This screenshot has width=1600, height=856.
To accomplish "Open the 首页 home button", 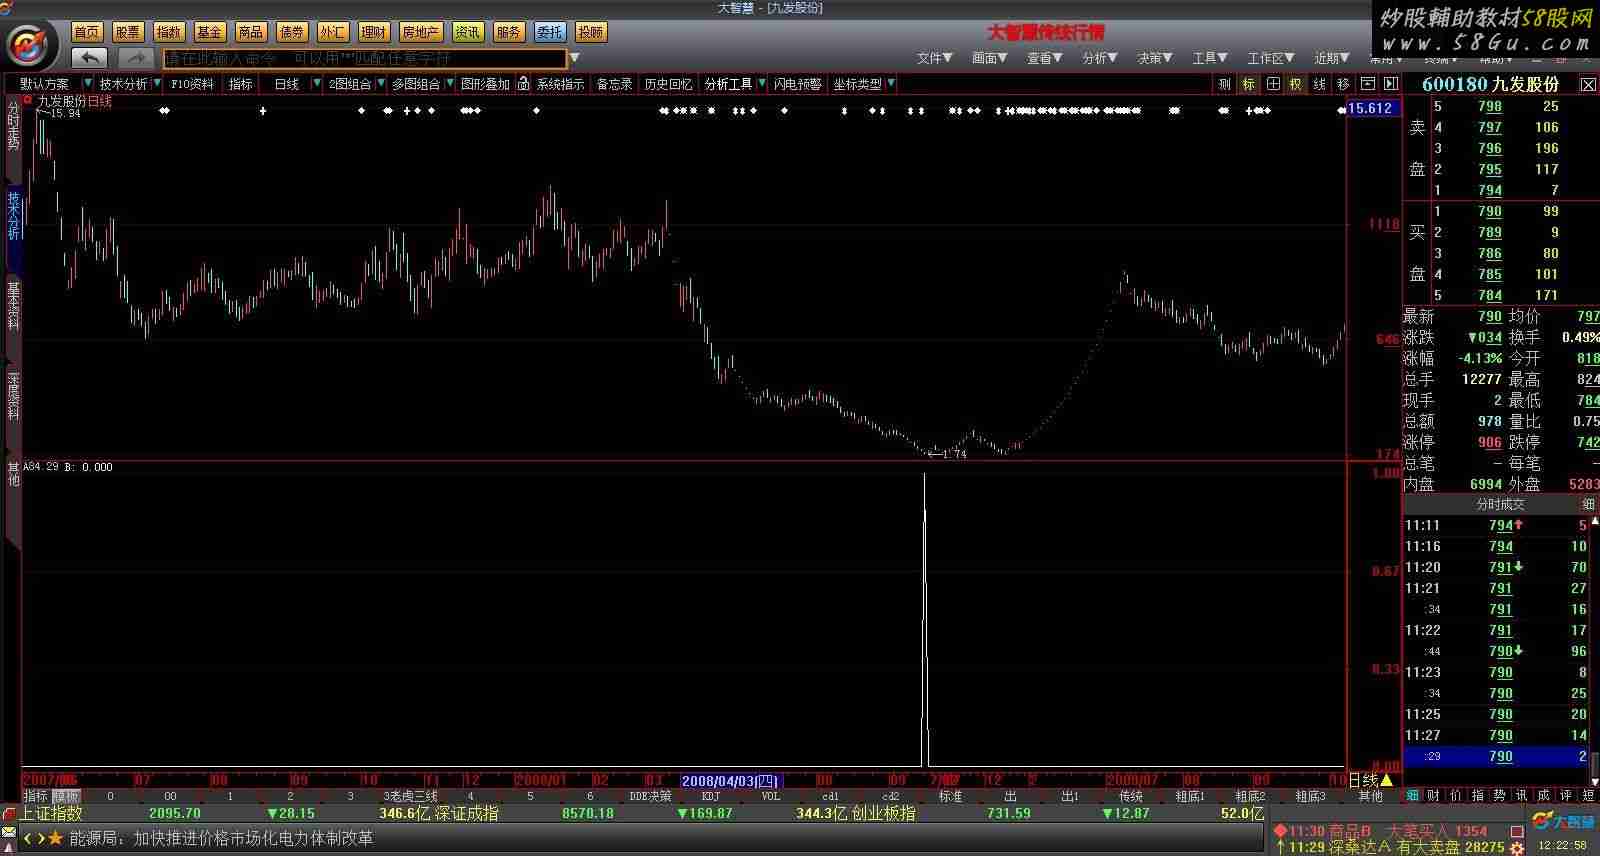I will 87,32.
